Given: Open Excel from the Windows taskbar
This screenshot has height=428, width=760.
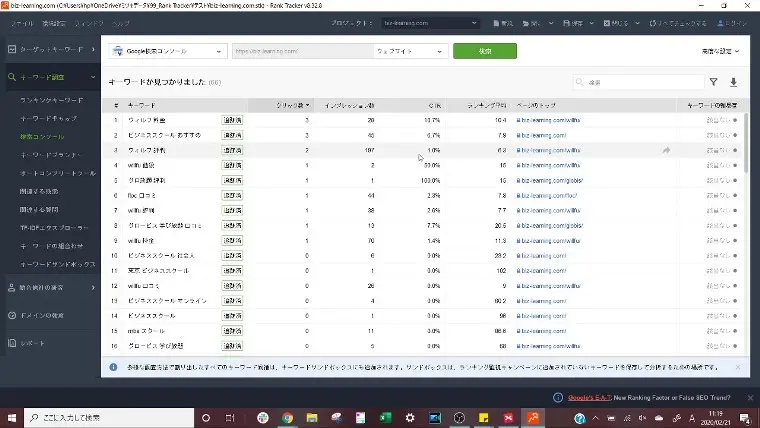Looking at the screenshot, I should [x=385, y=417].
